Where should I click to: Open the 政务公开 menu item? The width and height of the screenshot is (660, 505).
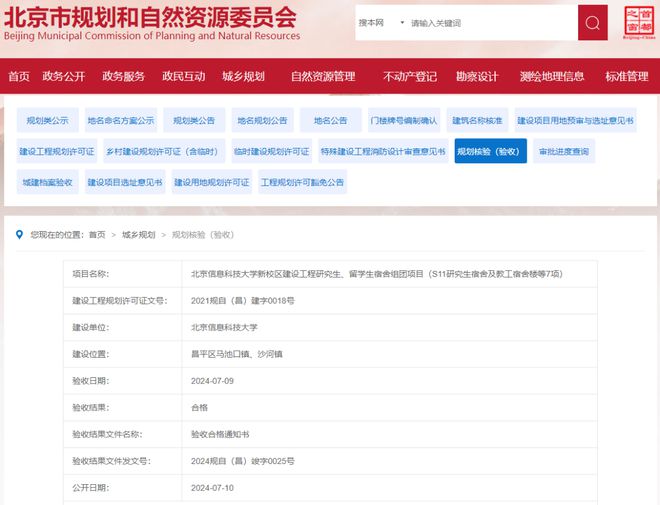64,77
